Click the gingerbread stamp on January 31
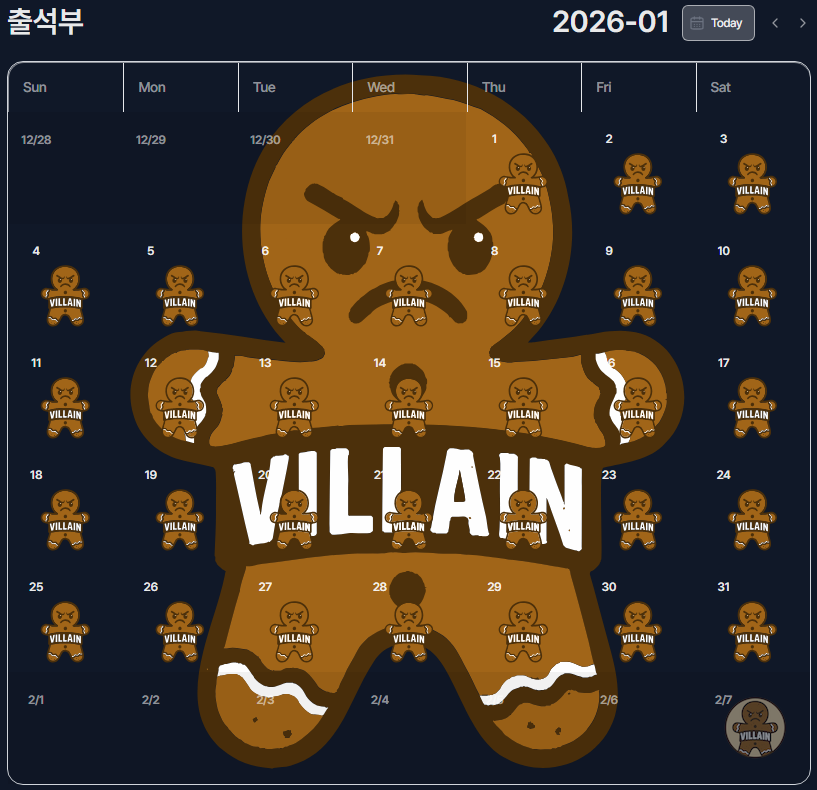 click(752, 632)
